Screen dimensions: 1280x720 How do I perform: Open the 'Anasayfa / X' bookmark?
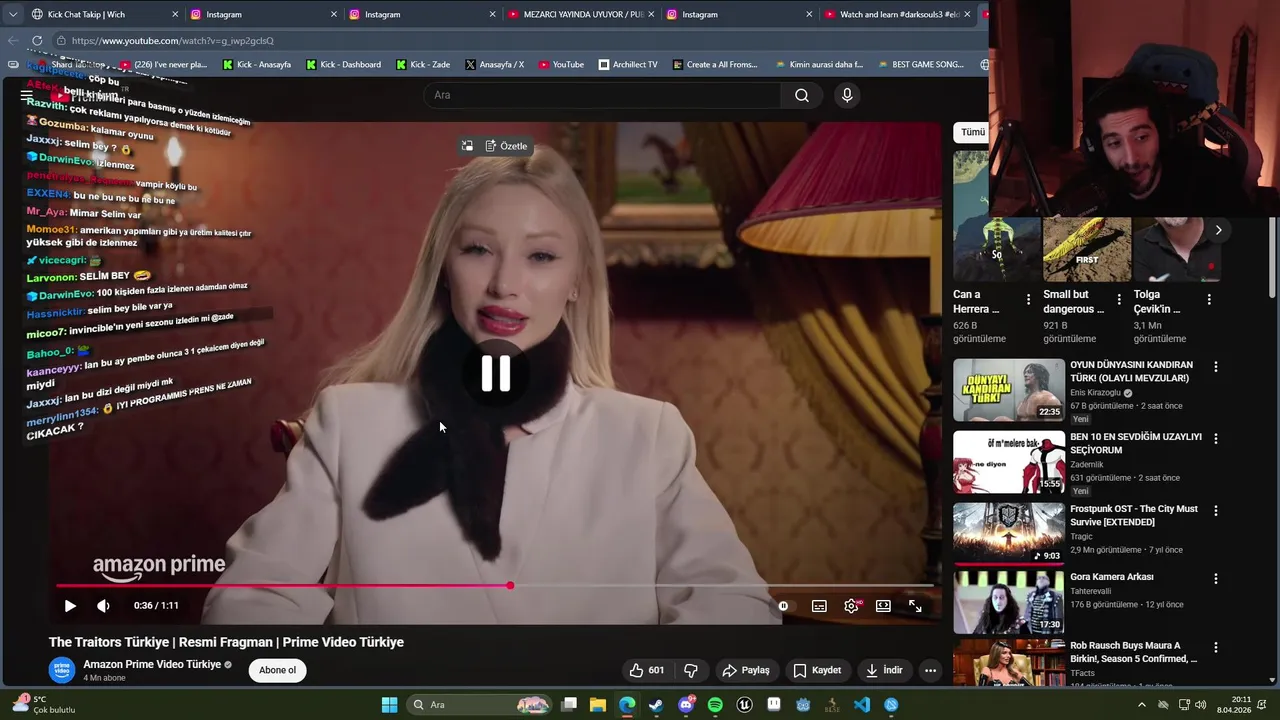pos(494,65)
